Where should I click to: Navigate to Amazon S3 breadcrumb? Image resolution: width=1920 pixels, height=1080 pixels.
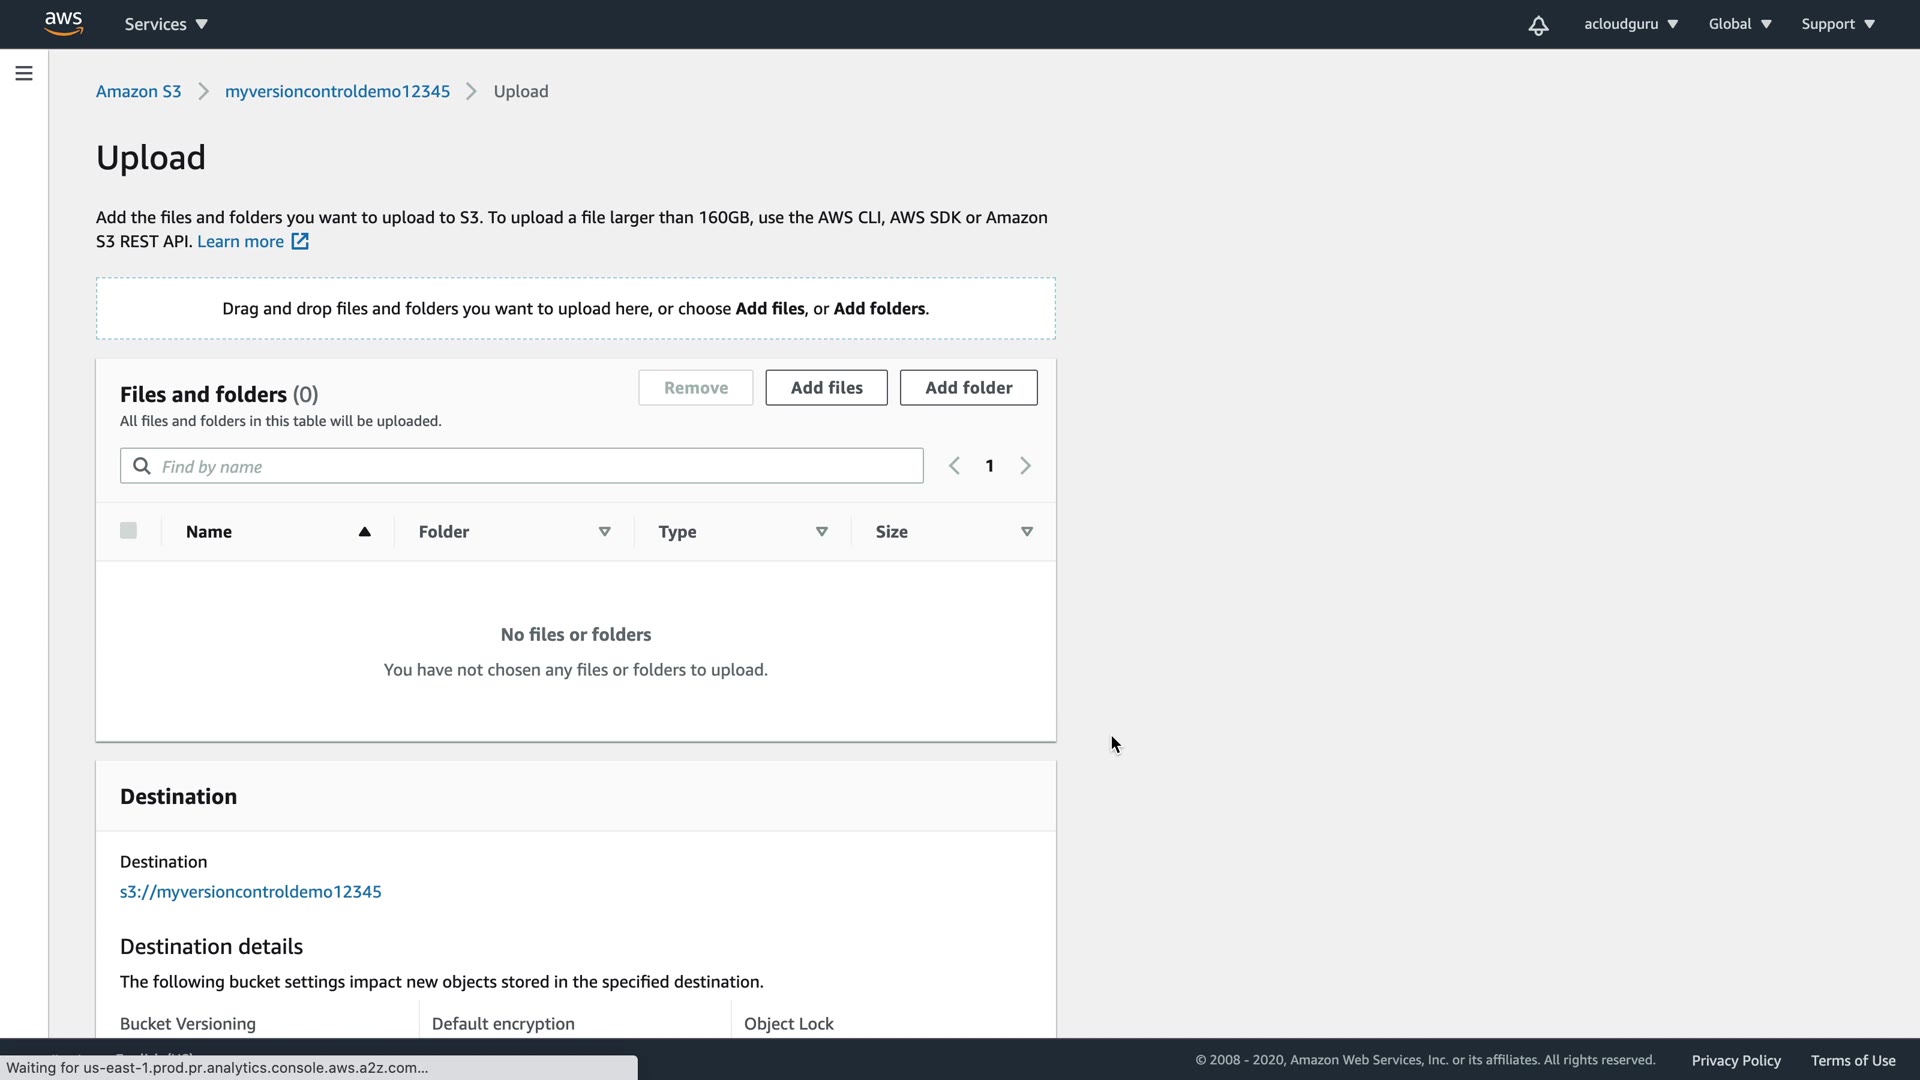(139, 91)
